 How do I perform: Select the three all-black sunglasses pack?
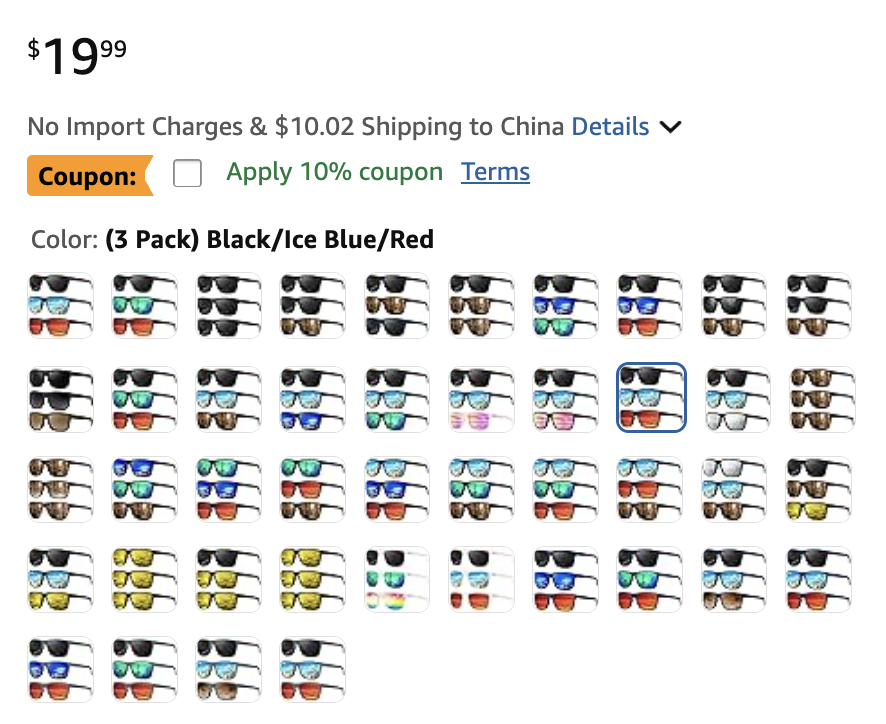229,306
